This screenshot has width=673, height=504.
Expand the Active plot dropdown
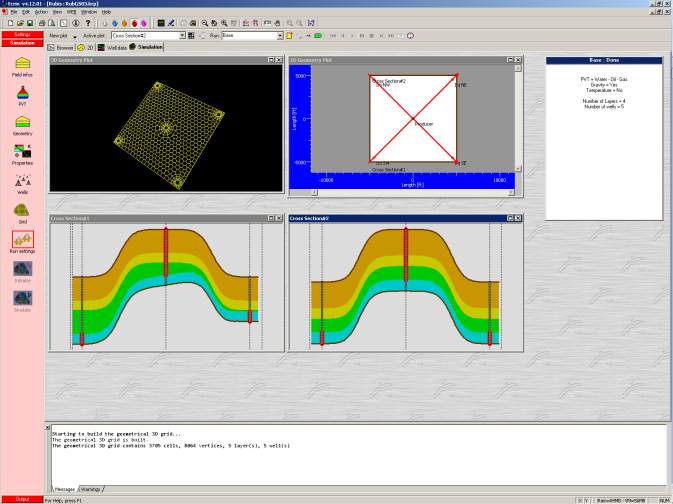point(182,35)
